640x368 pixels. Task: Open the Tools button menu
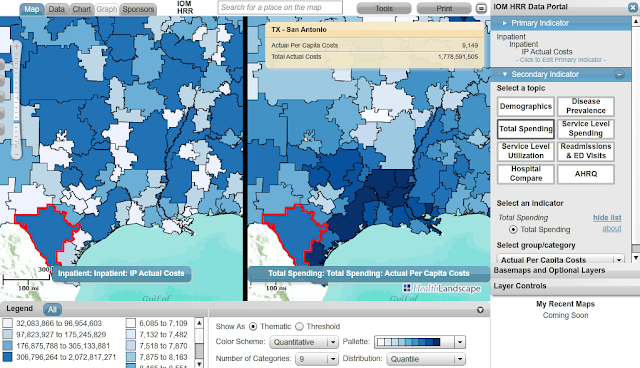384,8
